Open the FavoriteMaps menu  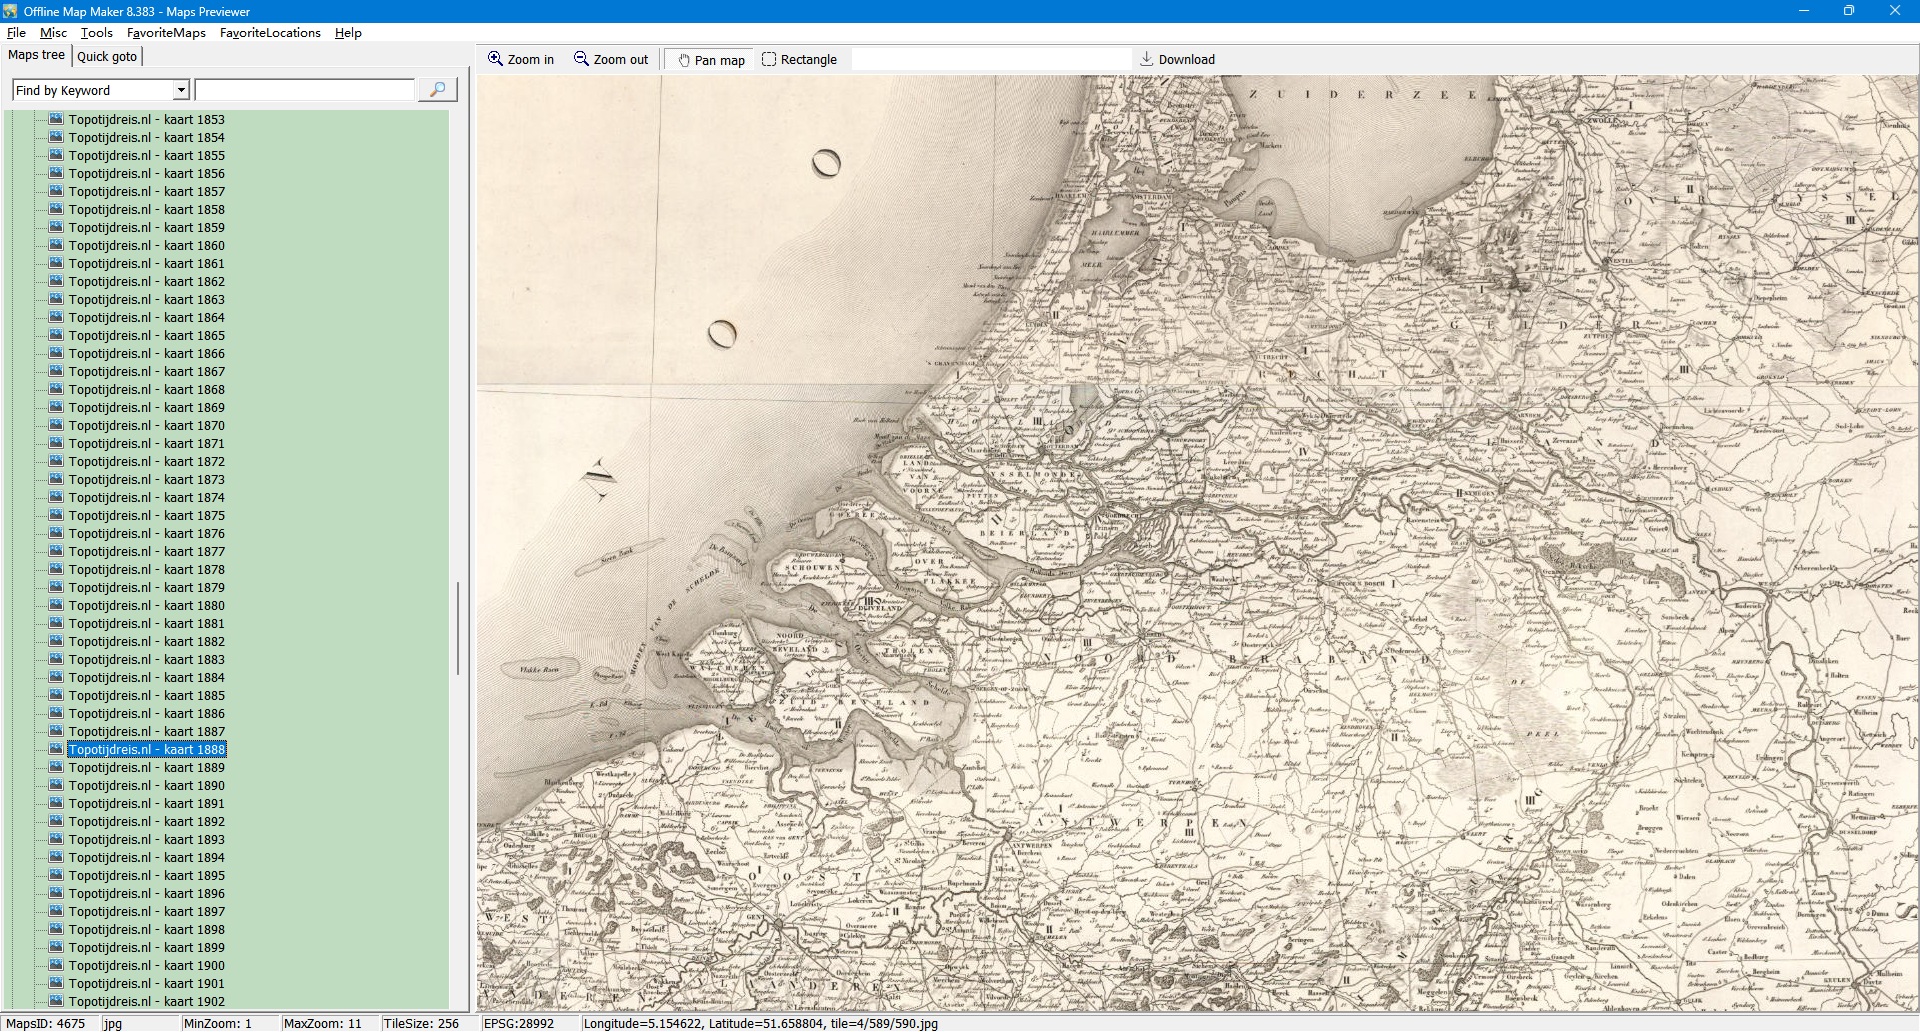click(166, 33)
